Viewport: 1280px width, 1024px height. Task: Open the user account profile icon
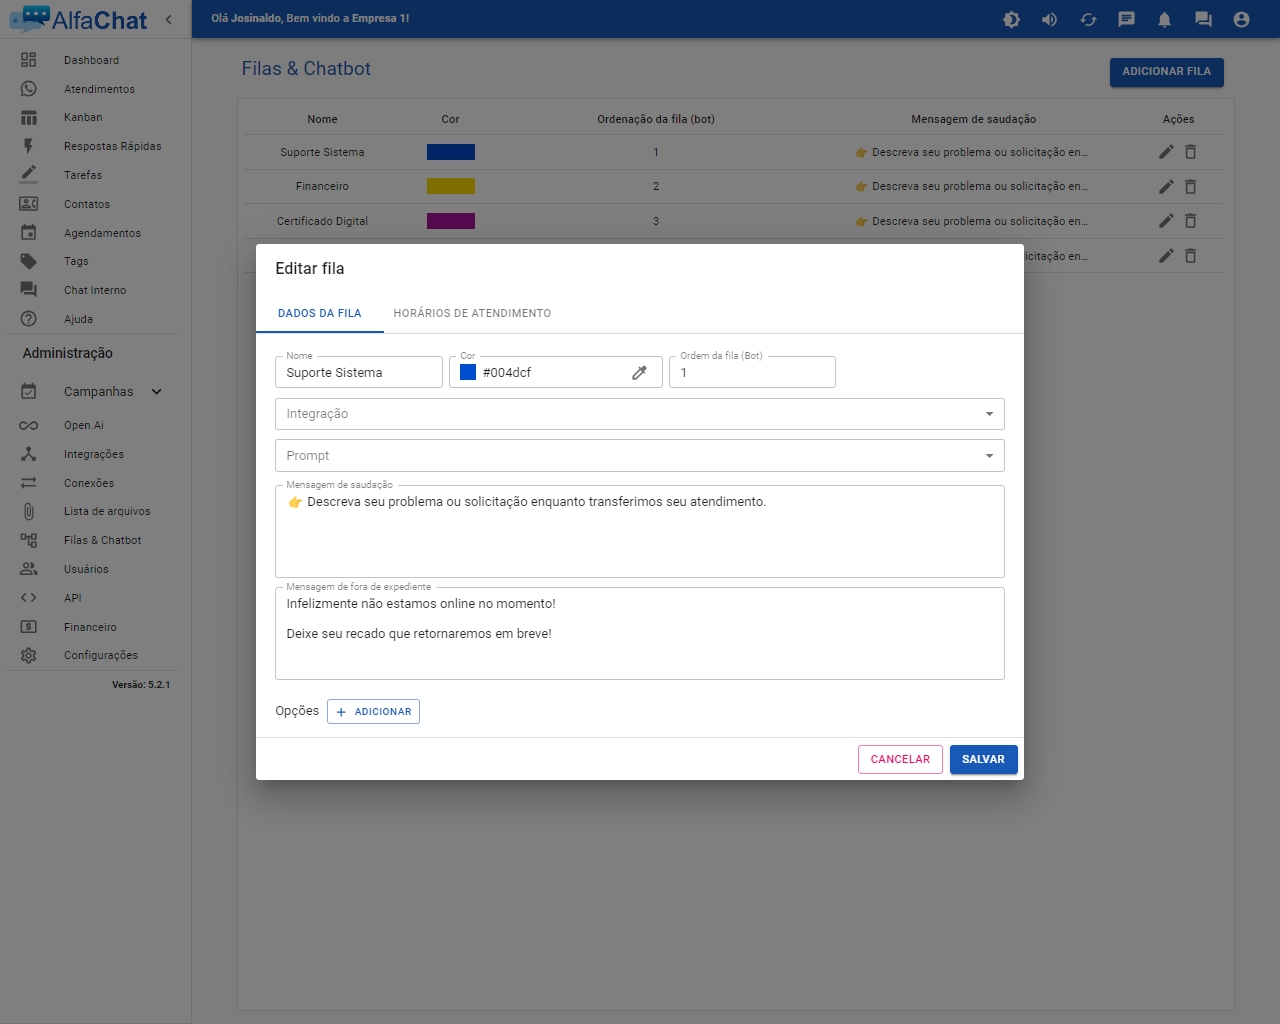tap(1241, 19)
